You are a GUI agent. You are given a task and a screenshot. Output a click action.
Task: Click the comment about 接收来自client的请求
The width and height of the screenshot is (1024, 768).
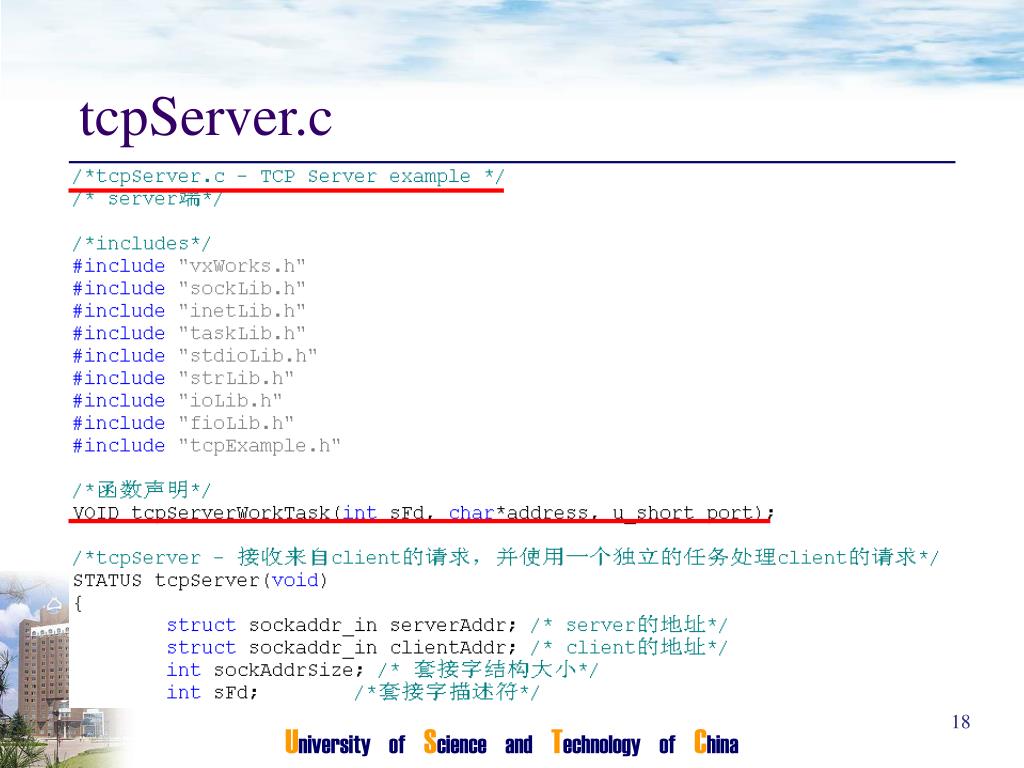pos(505,557)
